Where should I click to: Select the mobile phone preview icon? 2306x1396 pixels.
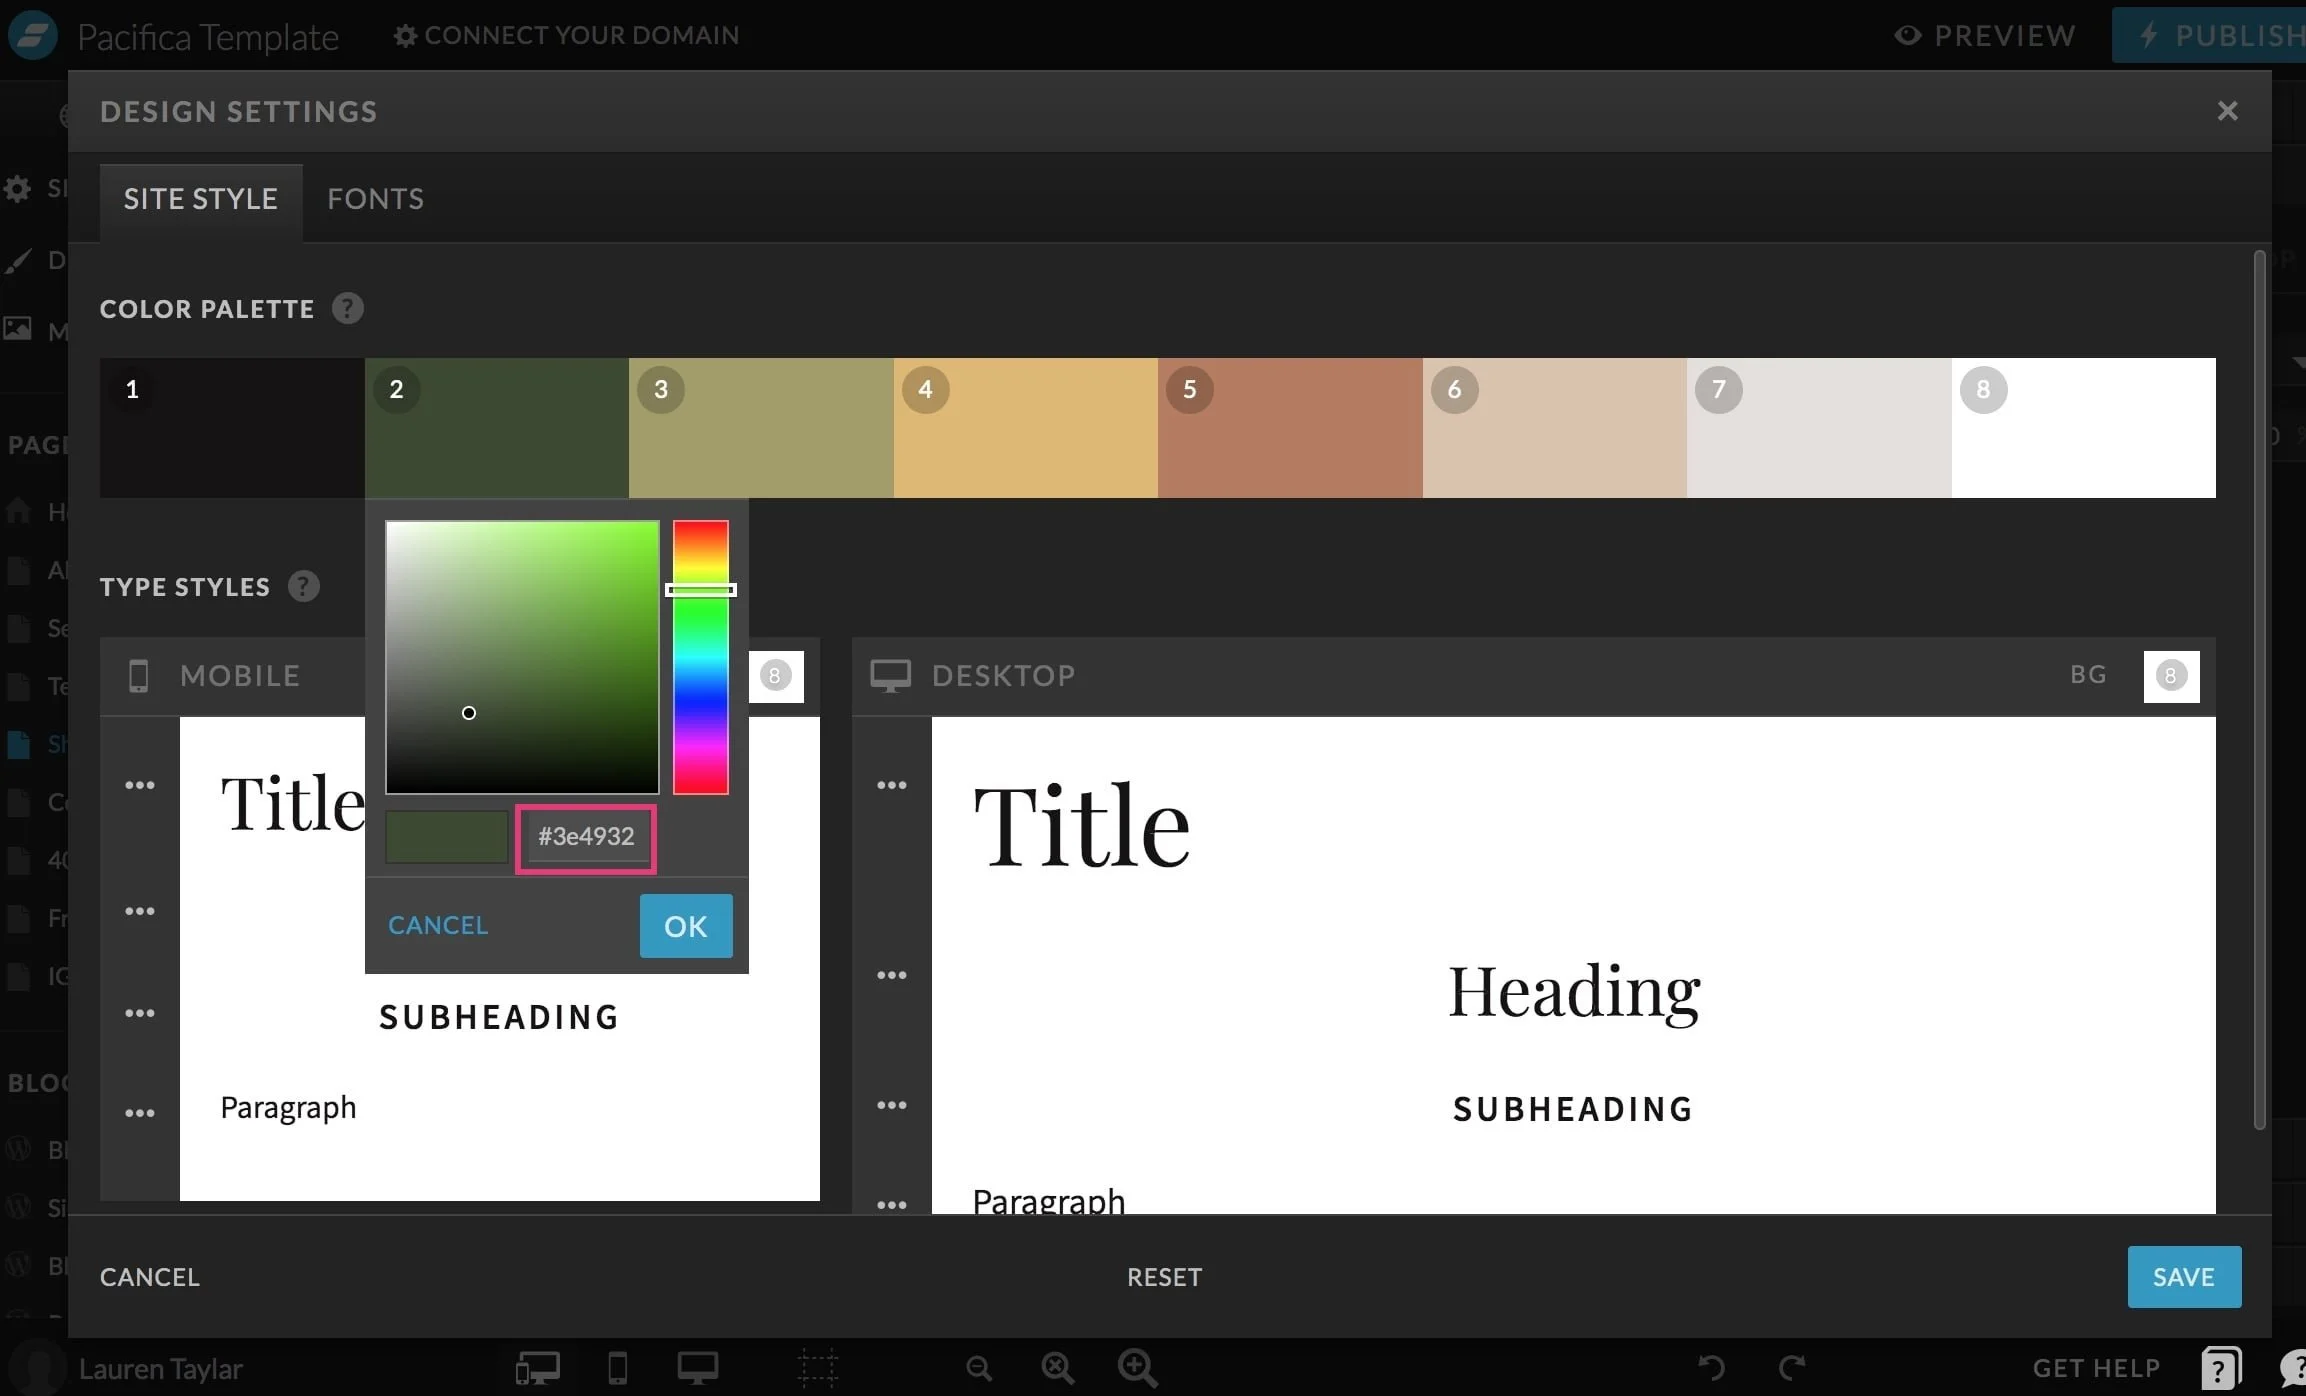tap(618, 1367)
